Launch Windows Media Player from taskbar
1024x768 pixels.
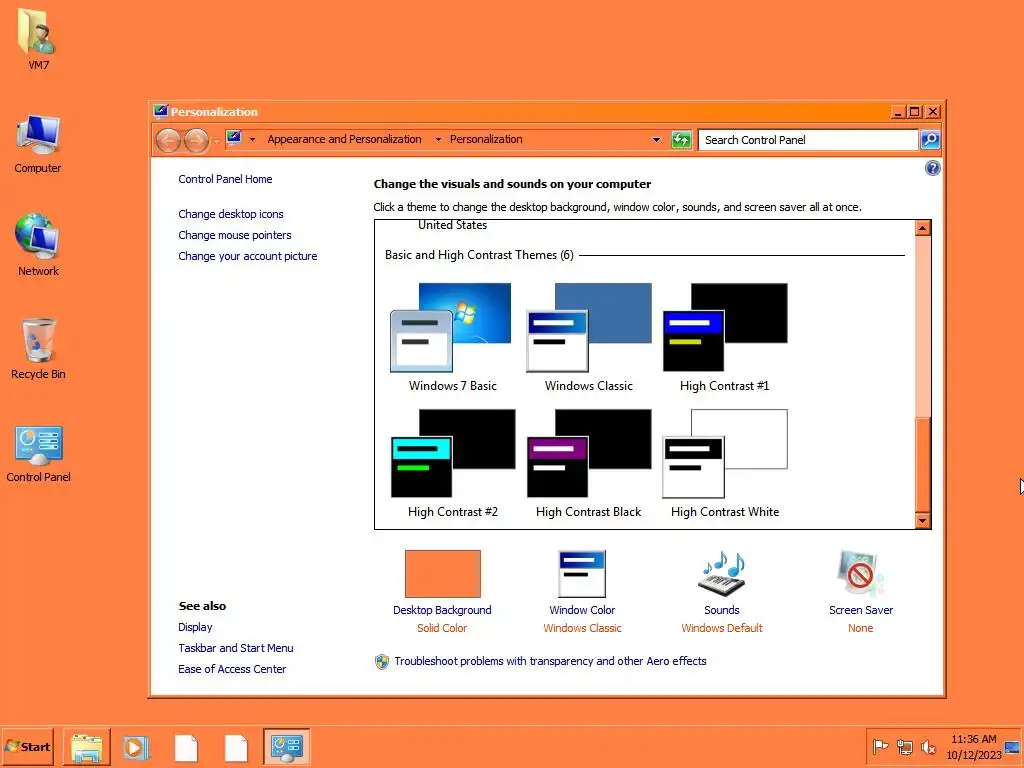pos(136,747)
